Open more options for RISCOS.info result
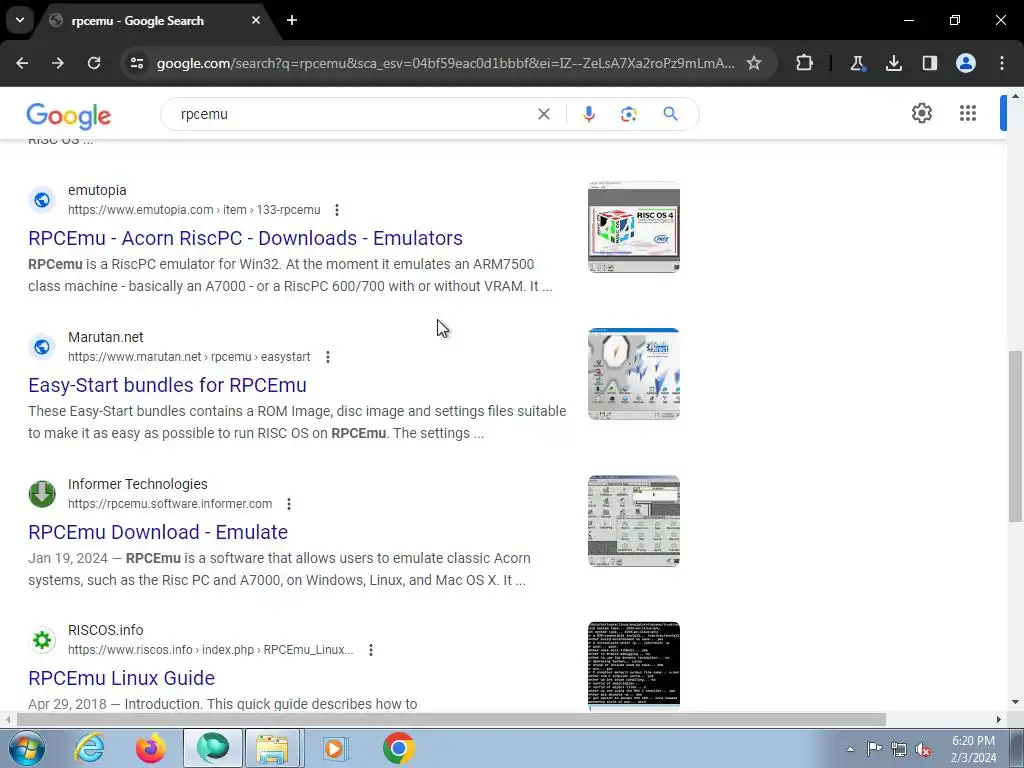Viewport: 1024px width, 768px height. click(371, 650)
